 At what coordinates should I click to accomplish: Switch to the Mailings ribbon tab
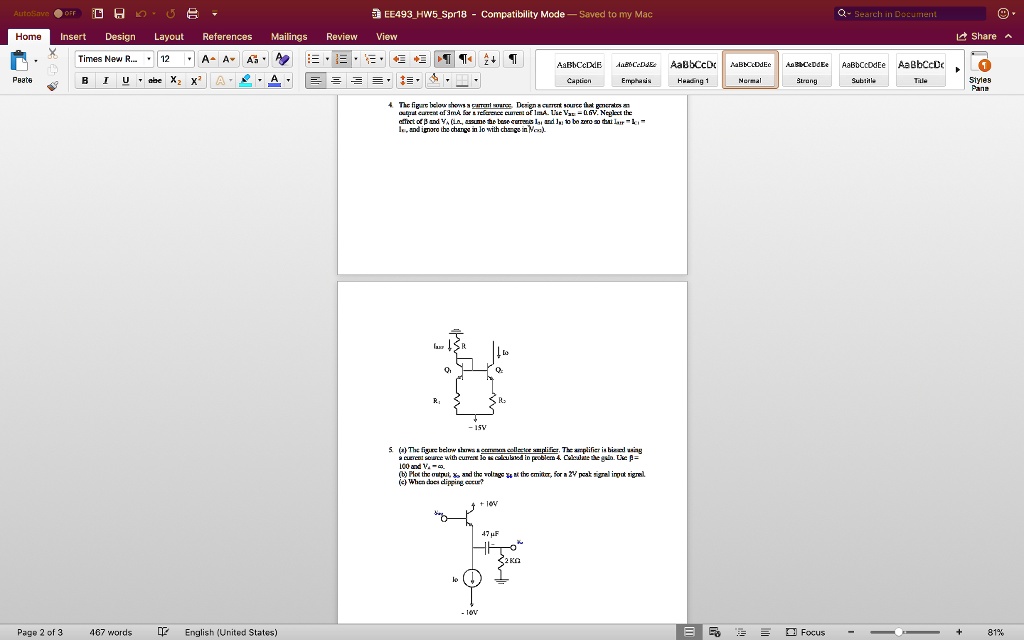[289, 36]
